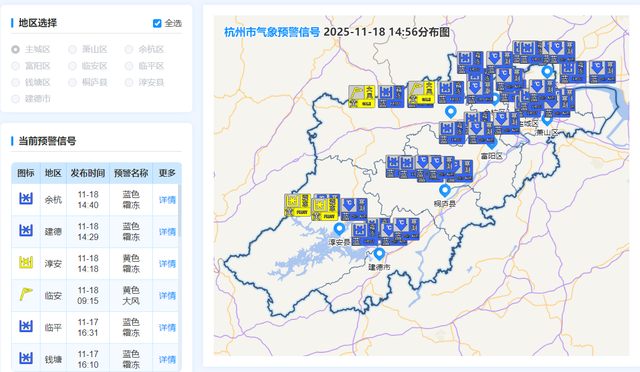This screenshot has height=372, width=640.
Task: Click the warning table's vertical scrollbar
Action: coord(180,212)
